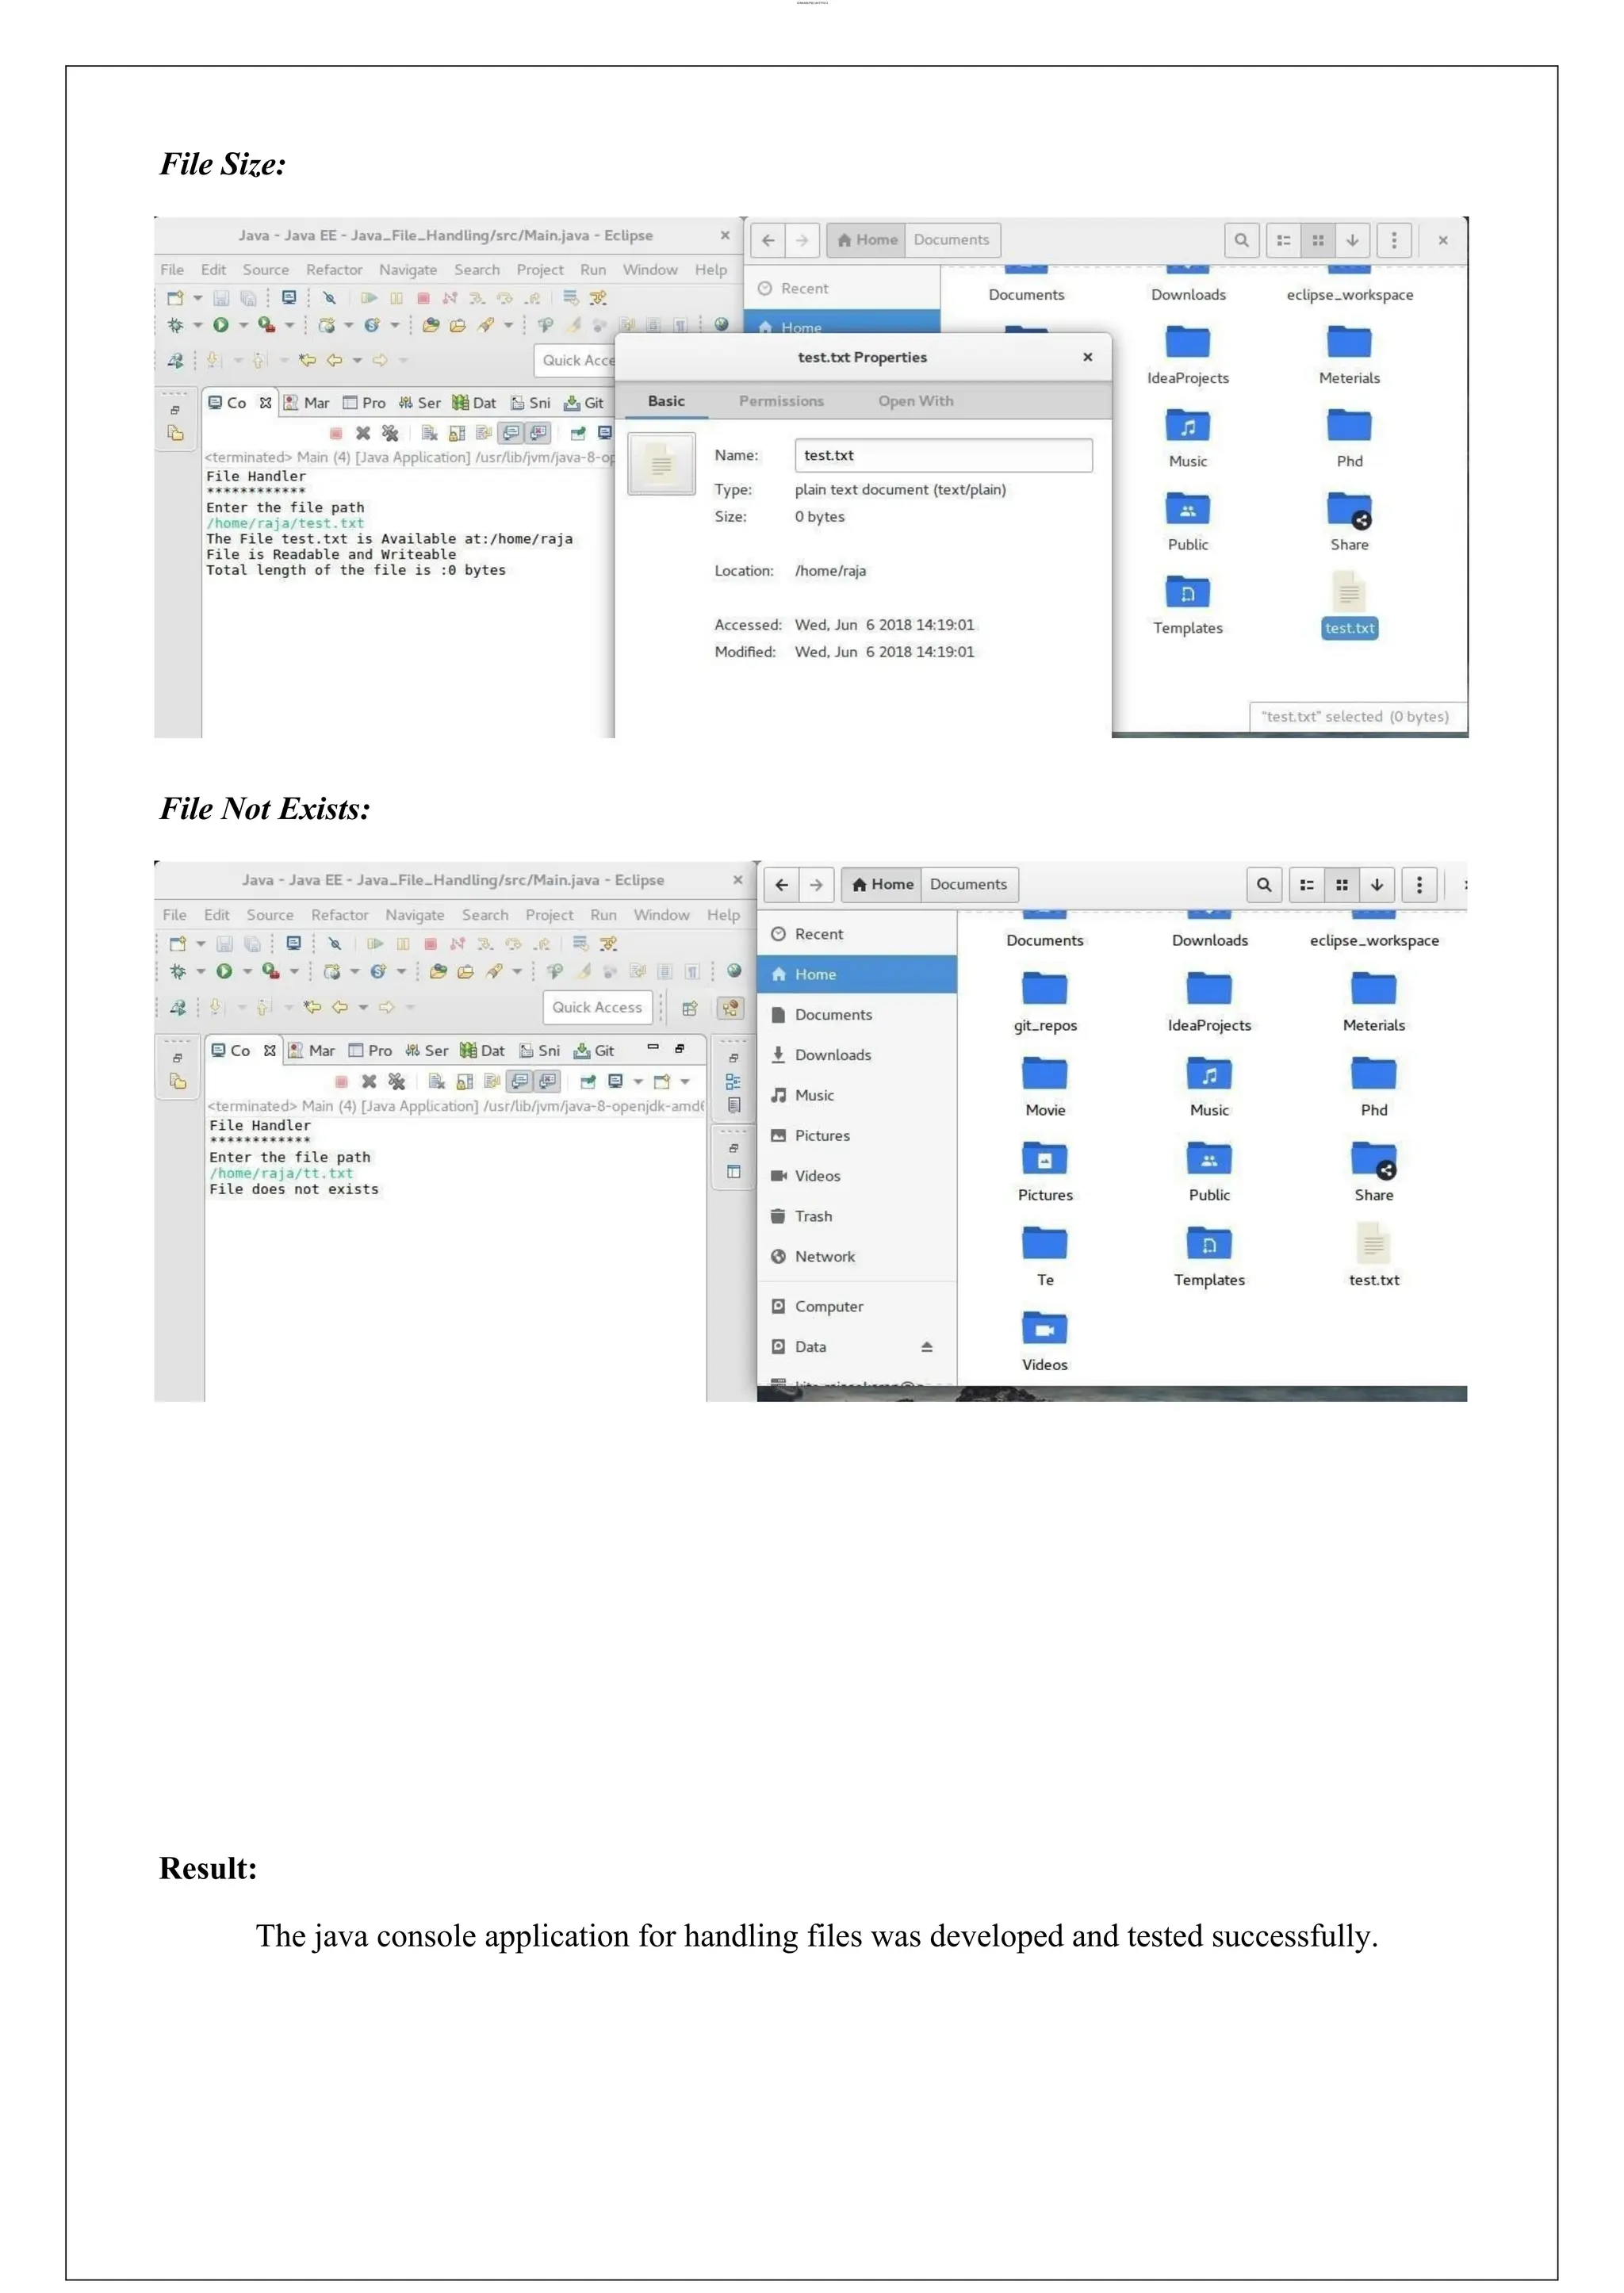This screenshot has width=1624, height=2293.
Task: Click Remove All Terminated Launches in File Size console
Action: pyautogui.click(x=390, y=433)
